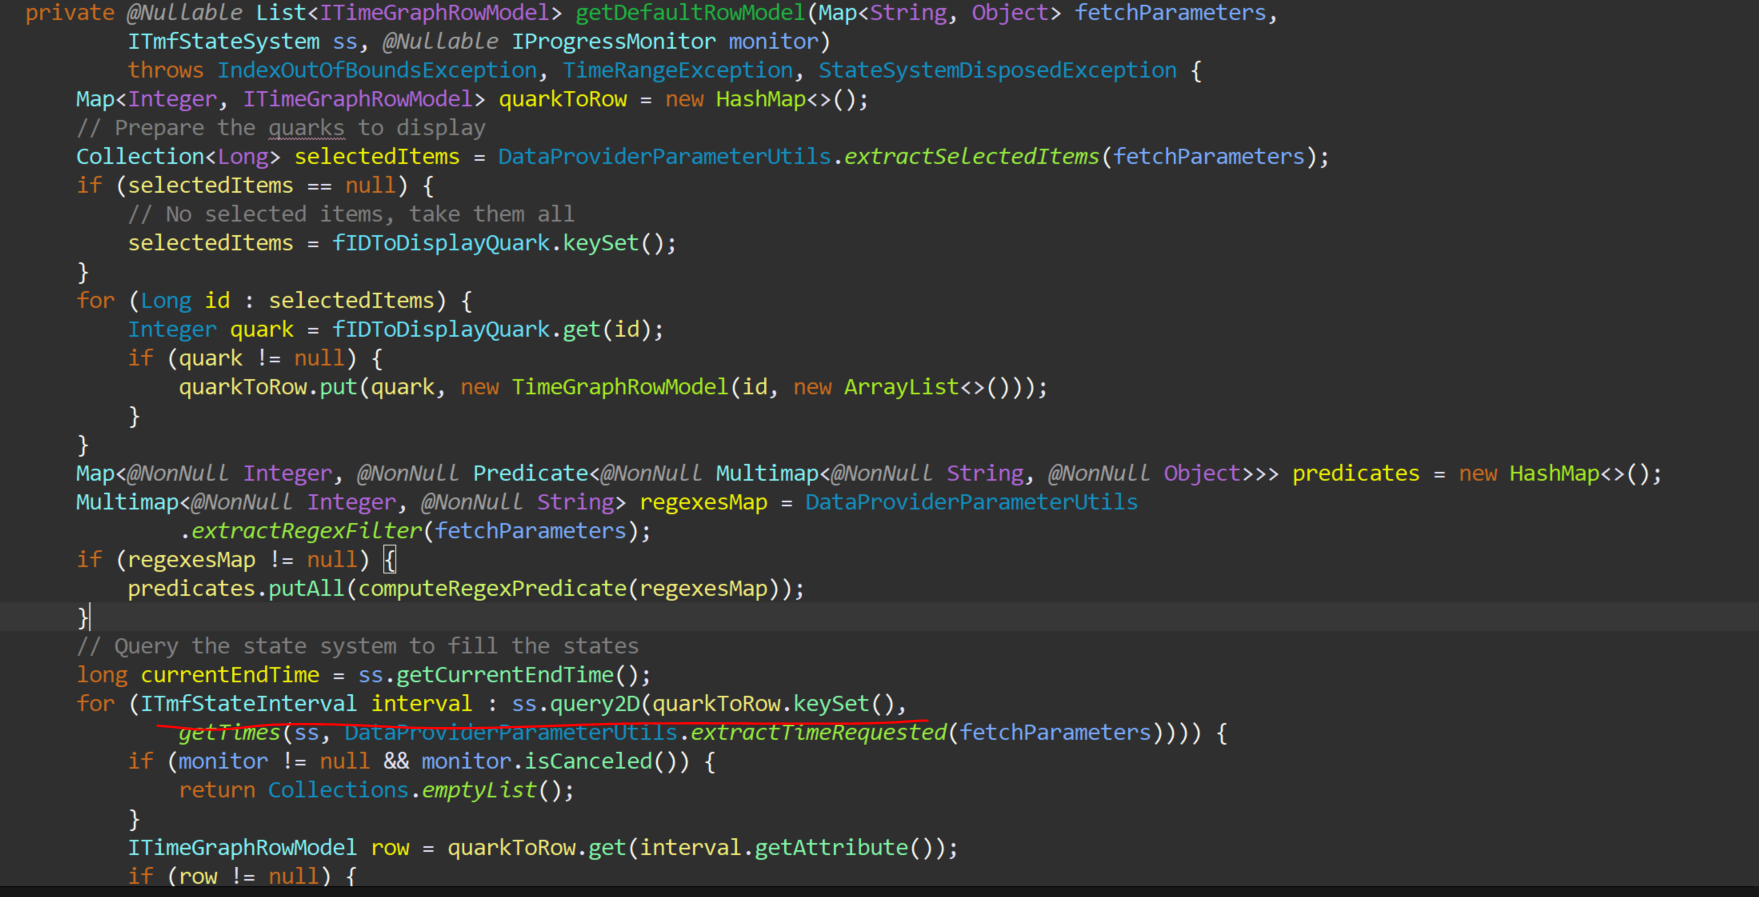
Task: Click the 'No selected items' comment line
Action: click(x=350, y=214)
